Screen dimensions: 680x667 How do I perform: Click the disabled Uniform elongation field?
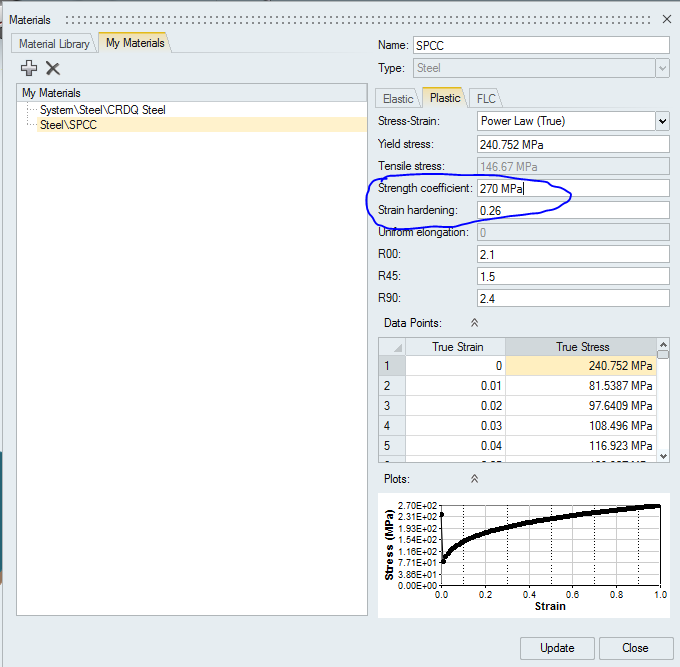tap(573, 232)
